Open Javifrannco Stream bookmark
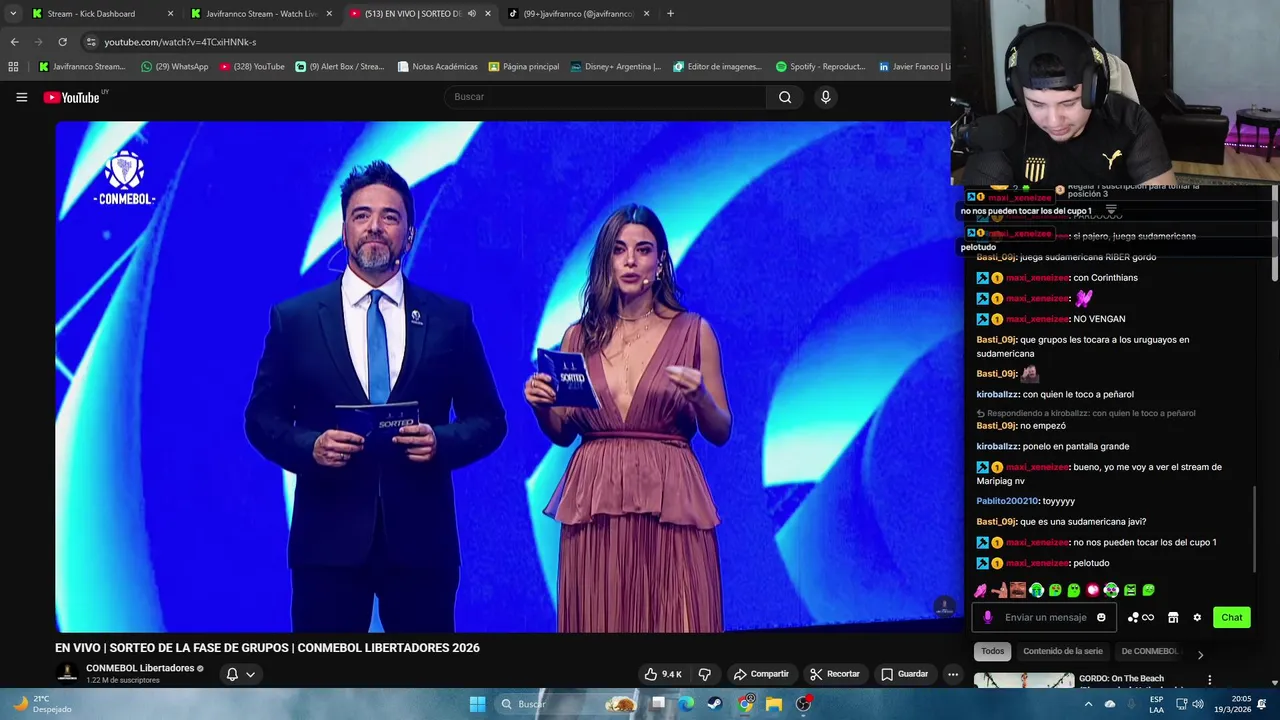 click(x=82, y=67)
